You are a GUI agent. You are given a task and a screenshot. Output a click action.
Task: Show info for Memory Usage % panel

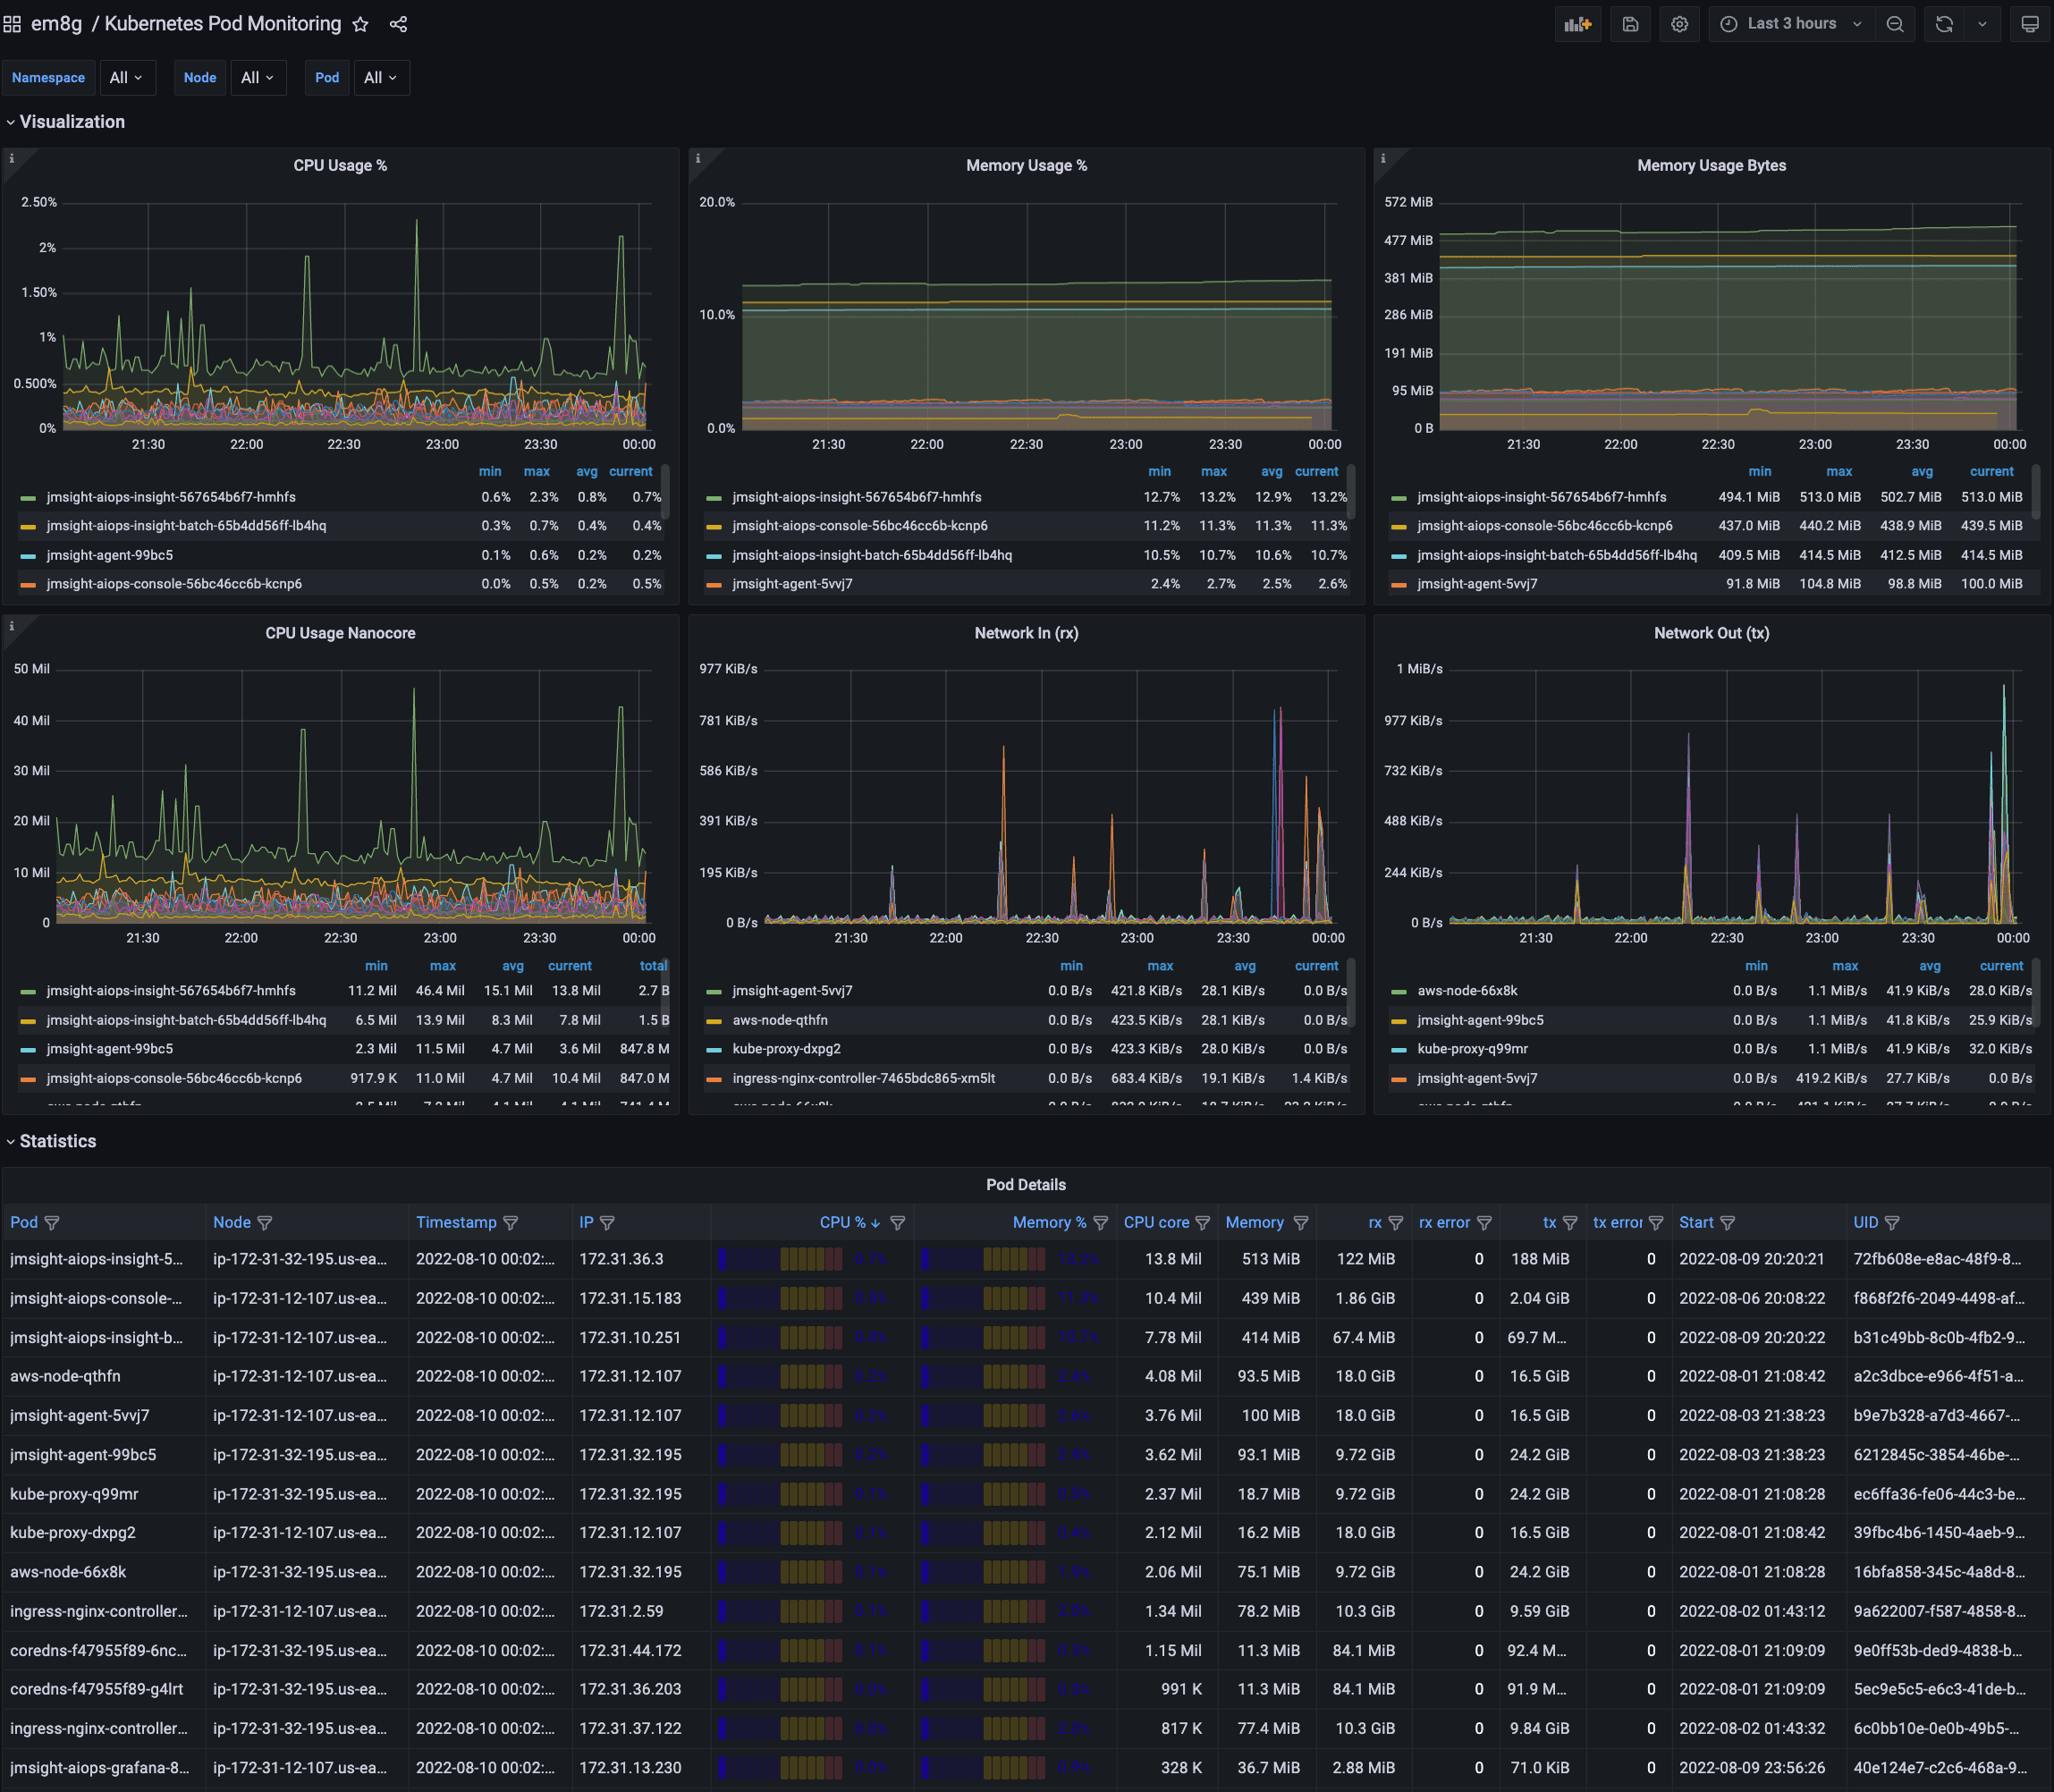(x=698, y=158)
